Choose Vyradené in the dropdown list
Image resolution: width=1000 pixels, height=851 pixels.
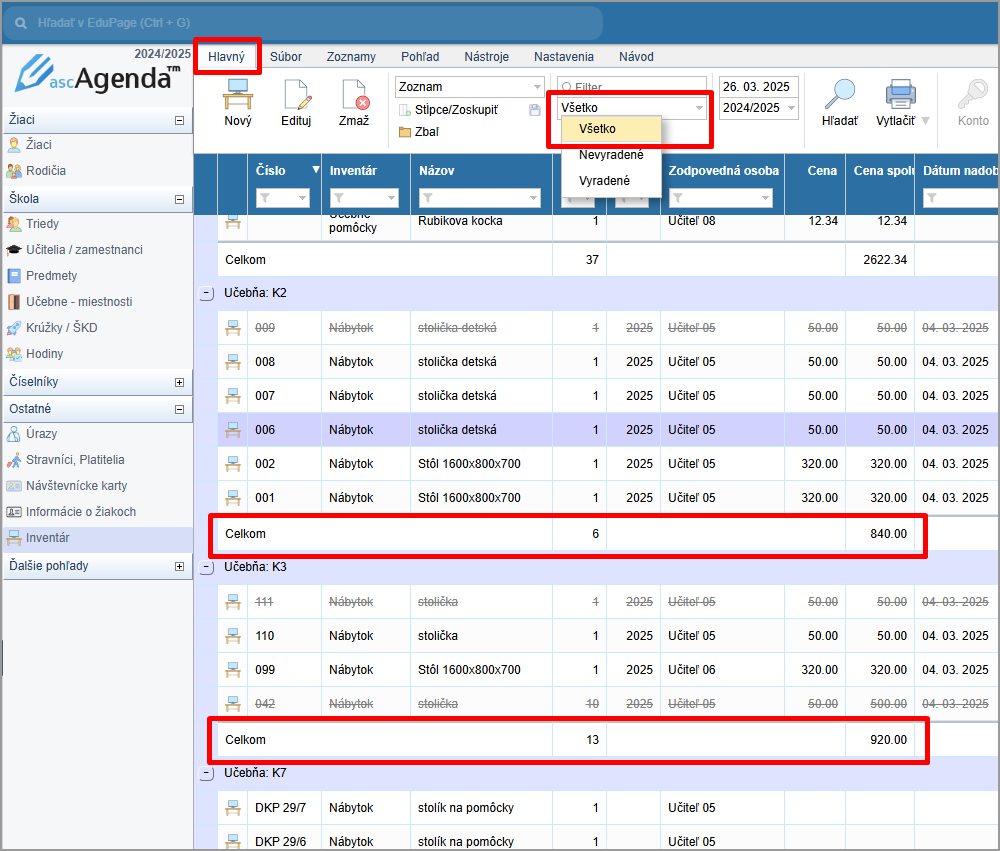(x=604, y=181)
